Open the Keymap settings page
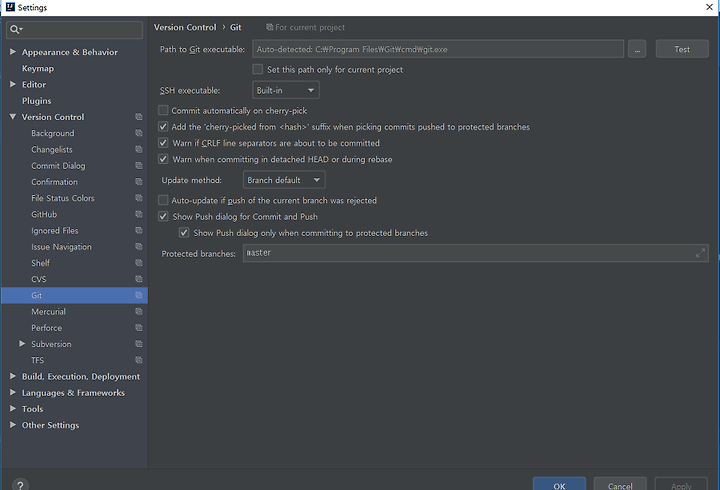The width and height of the screenshot is (720, 490). (x=38, y=68)
